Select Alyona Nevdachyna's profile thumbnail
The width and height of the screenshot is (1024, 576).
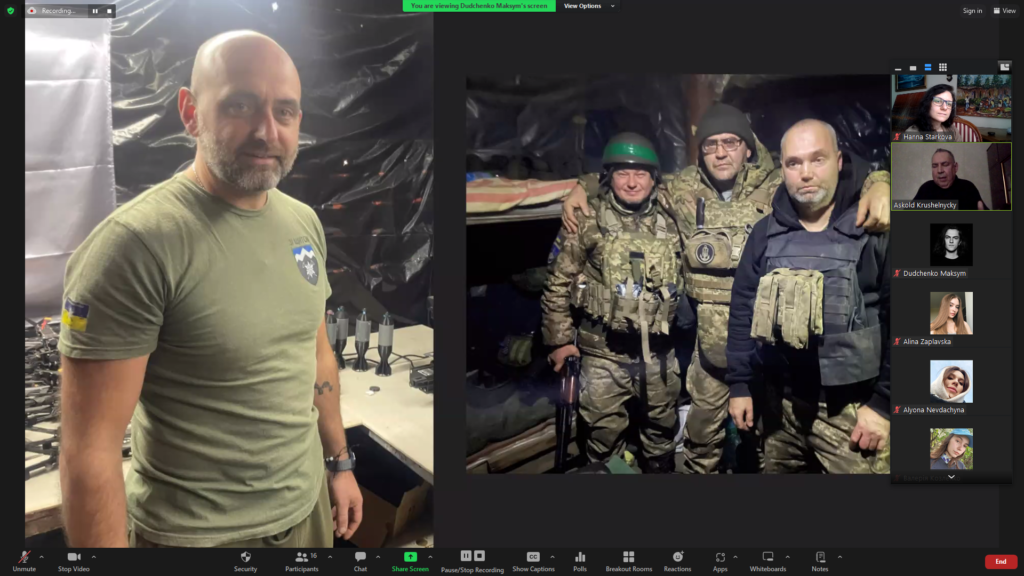point(952,381)
